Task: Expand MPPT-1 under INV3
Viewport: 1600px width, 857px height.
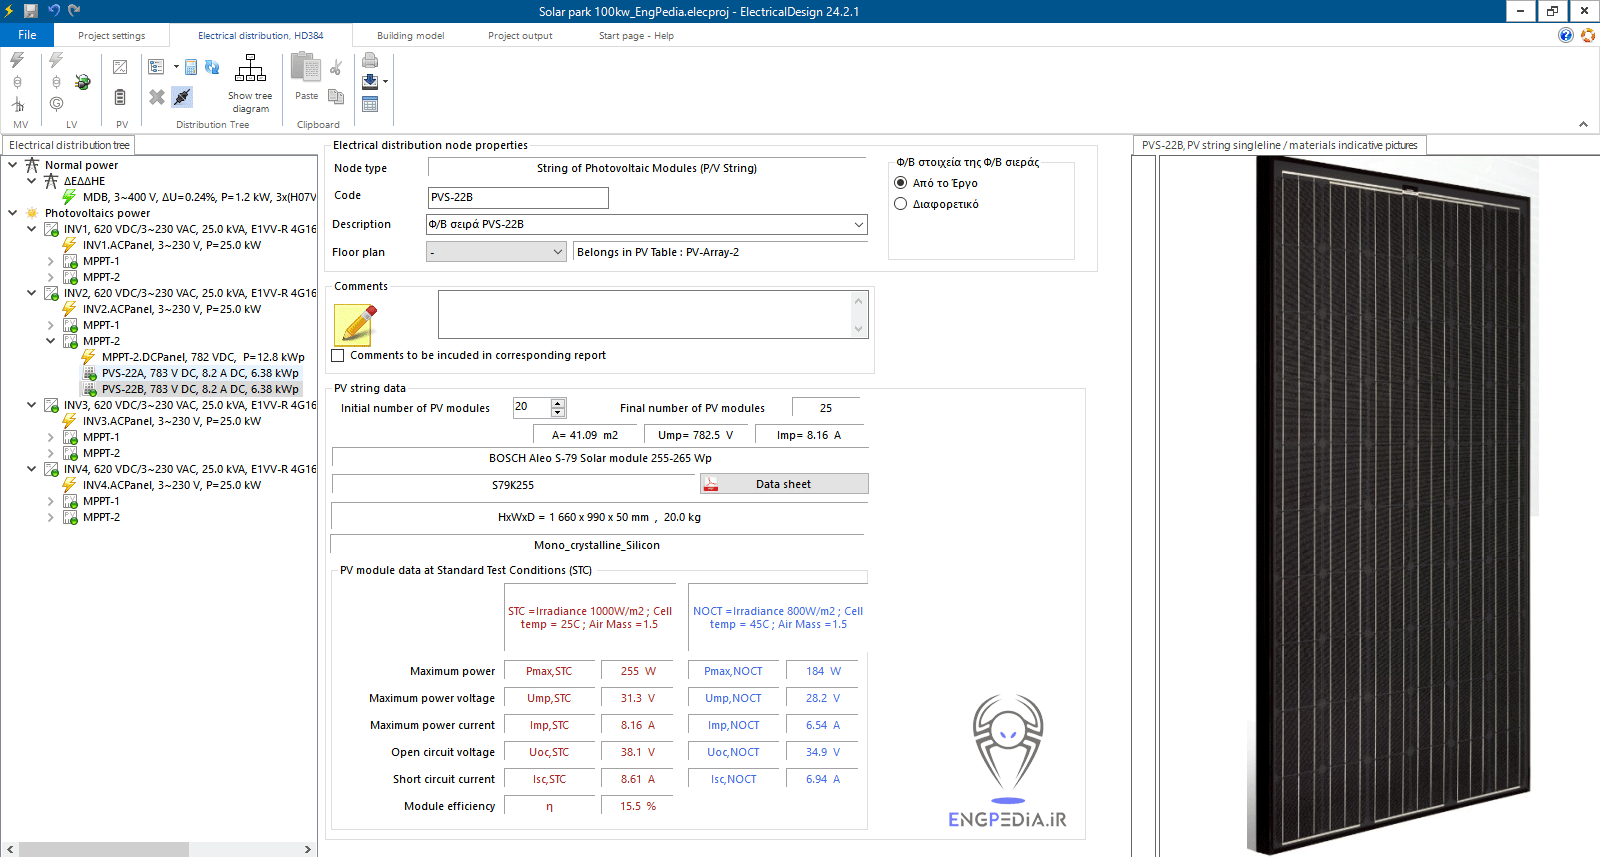Action: 51,437
